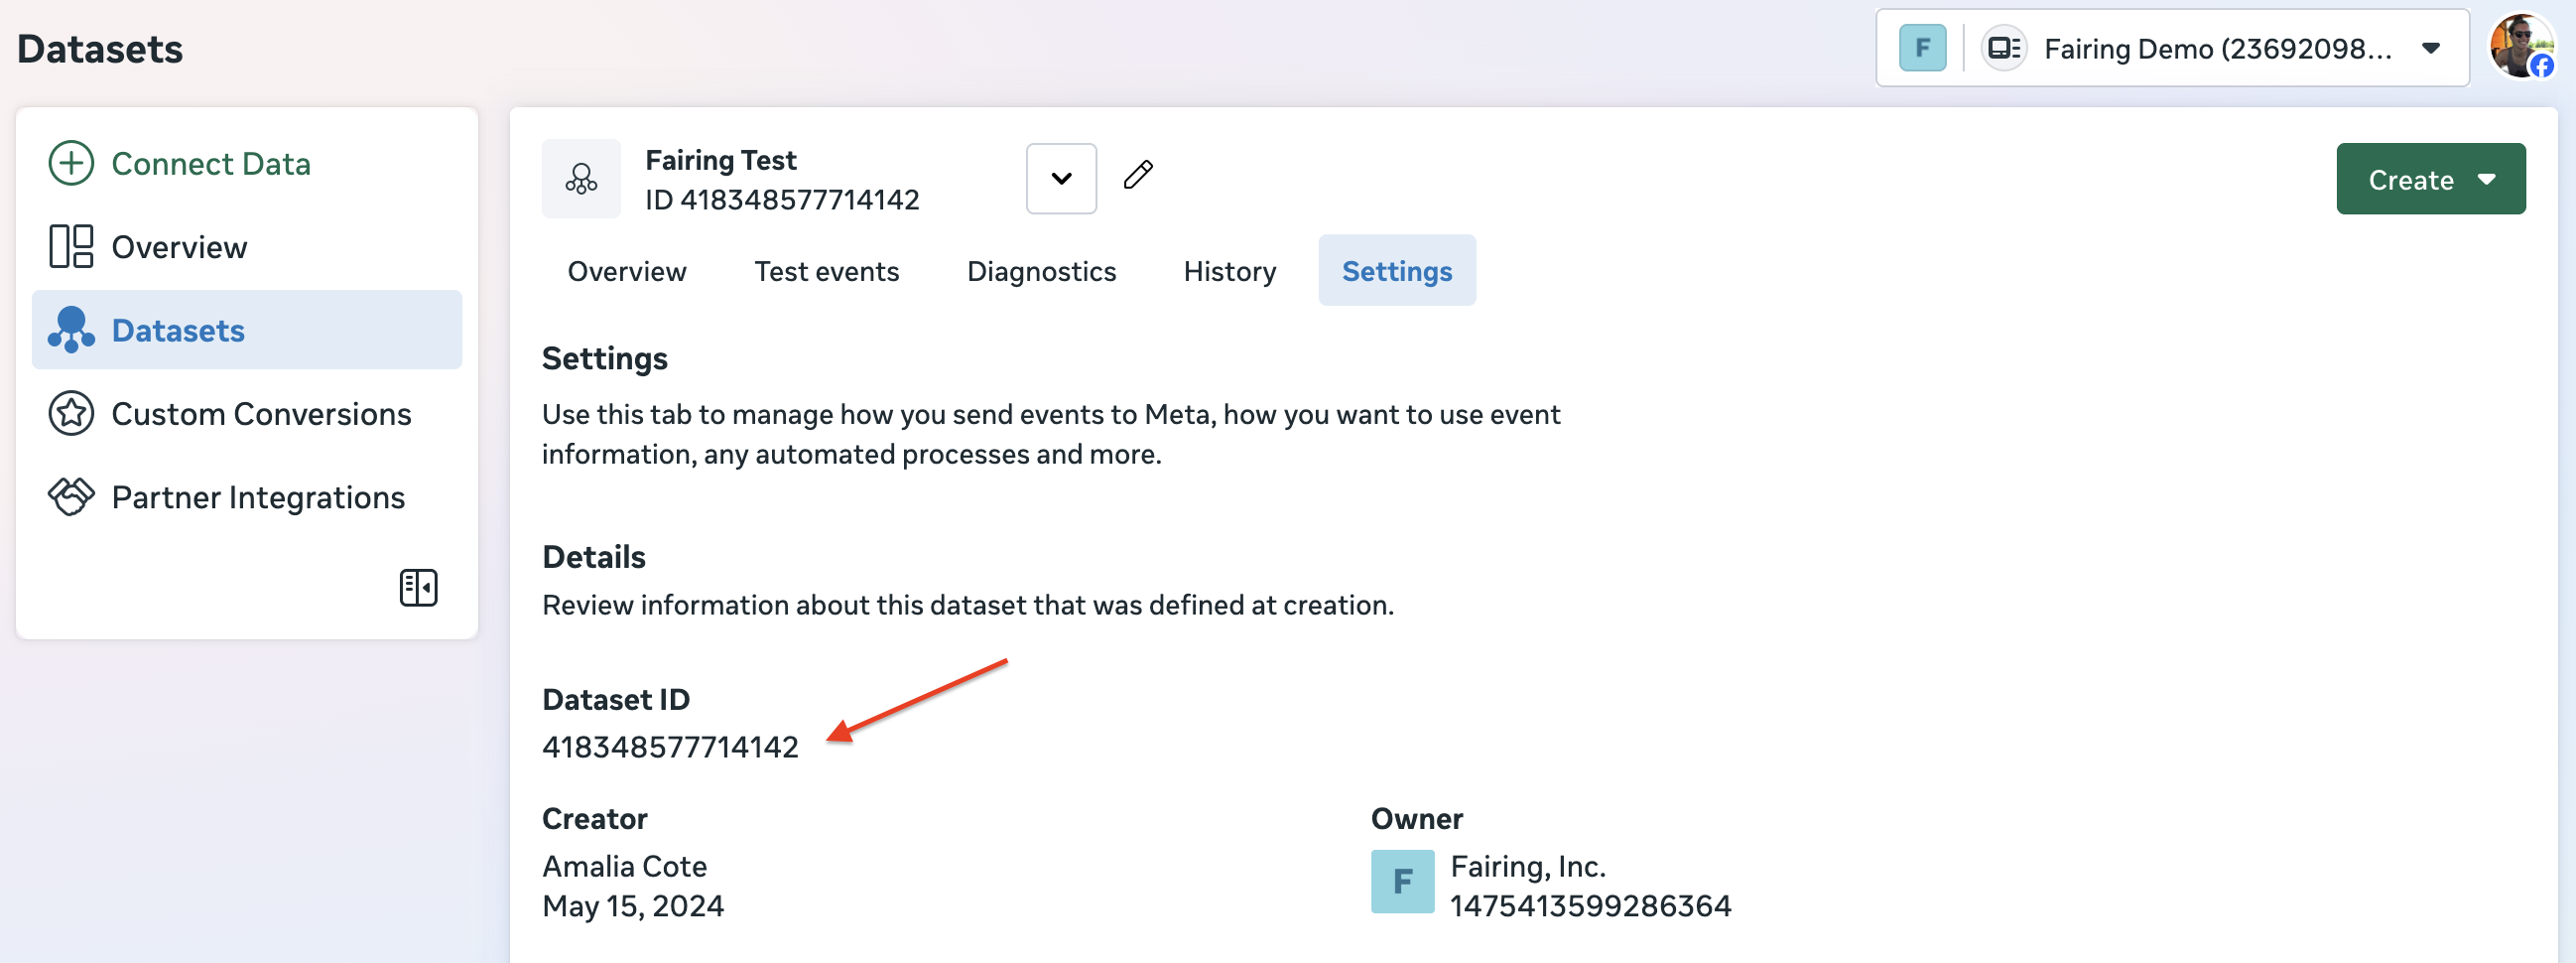Click the header ID 418348577714142 text
The height and width of the screenshot is (963, 2576).
point(782,200)
